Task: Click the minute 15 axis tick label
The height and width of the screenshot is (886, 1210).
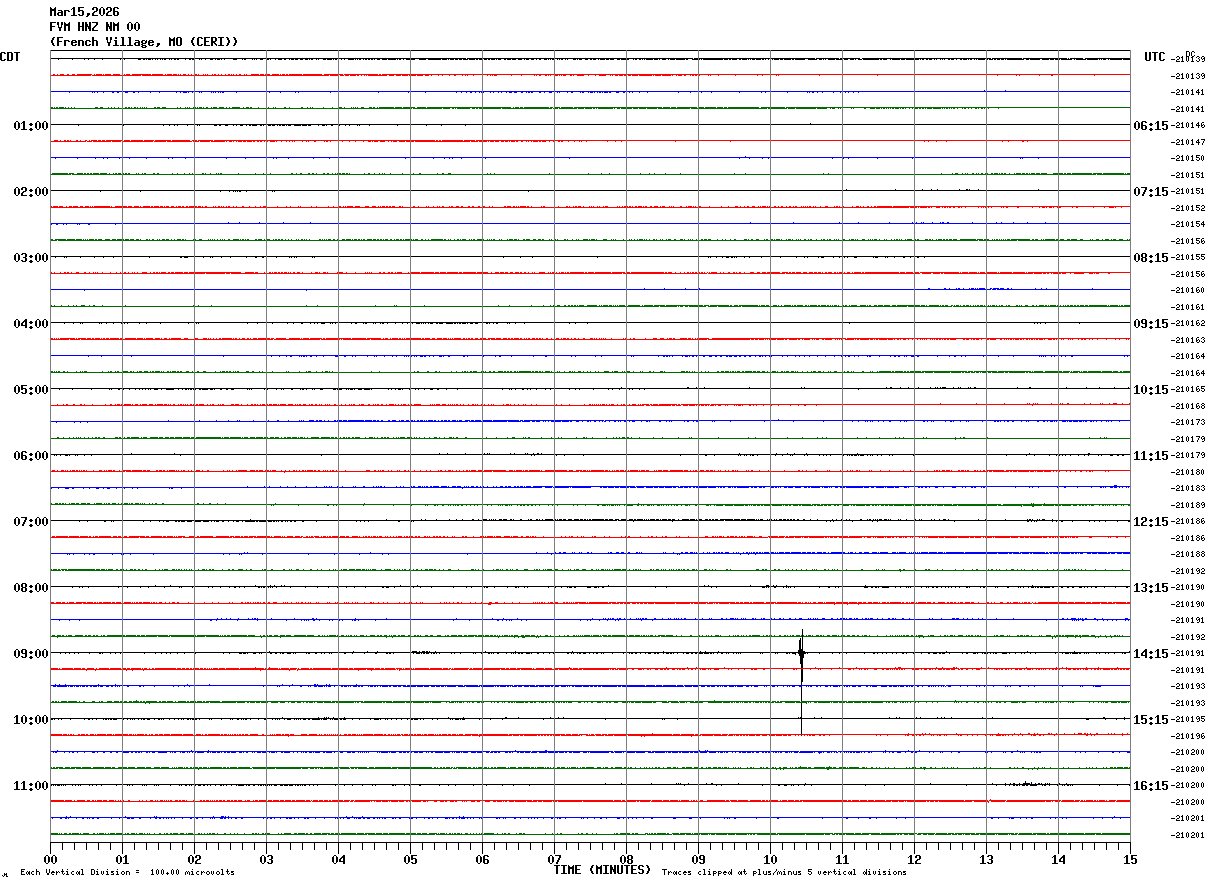Action: pyautogui.click(x=1130, y=859)
